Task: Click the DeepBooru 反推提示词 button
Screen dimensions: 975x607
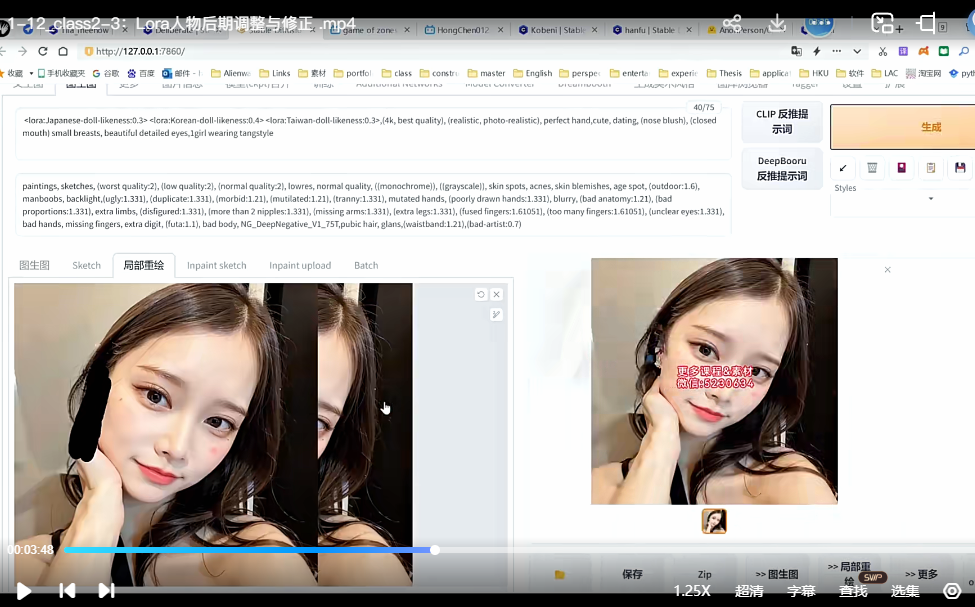Action: click(x=782, y=169)
